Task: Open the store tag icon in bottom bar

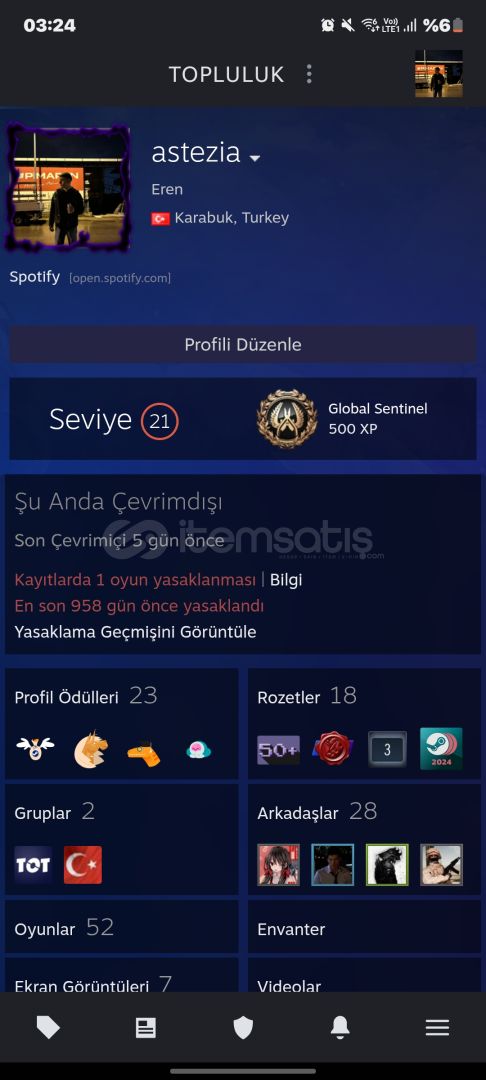Action: pos(48,1028)
